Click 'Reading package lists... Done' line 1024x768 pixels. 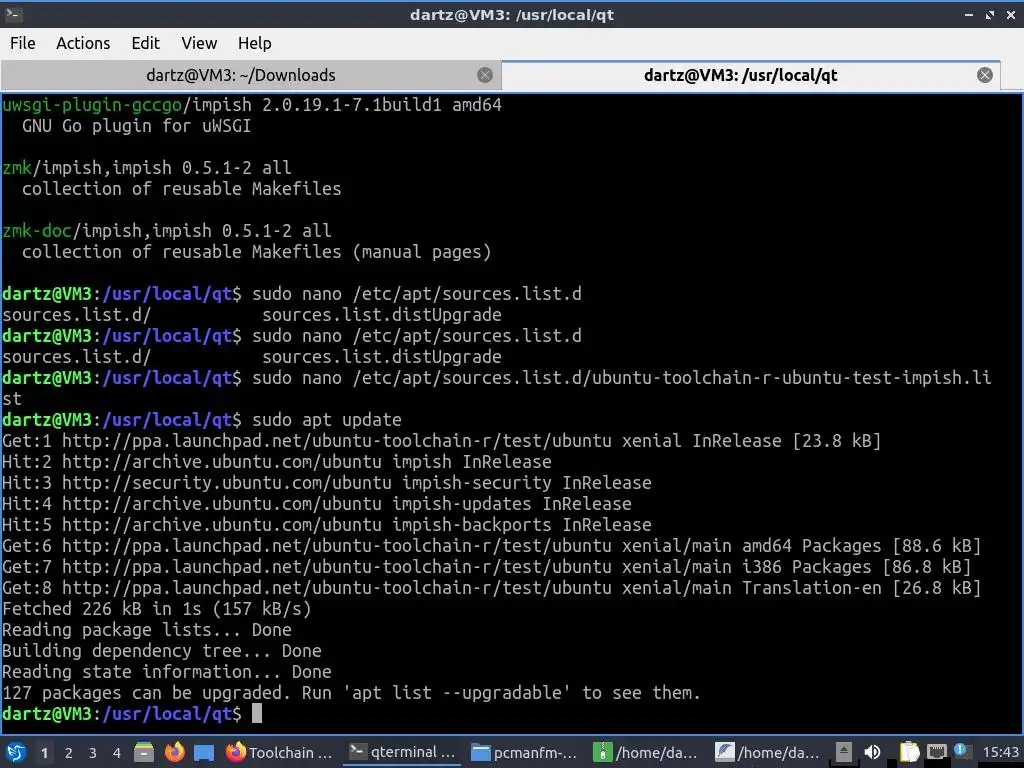147,630
